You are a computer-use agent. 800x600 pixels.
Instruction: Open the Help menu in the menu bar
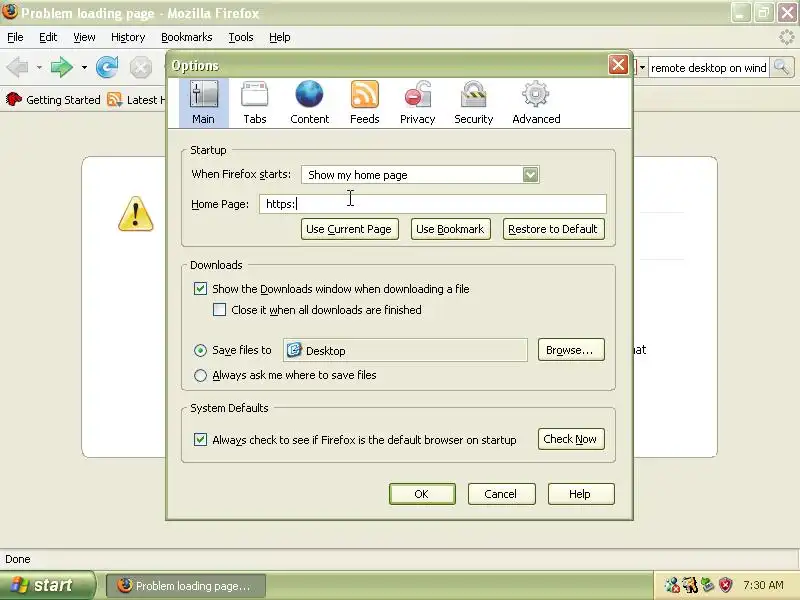pos(280,37)
